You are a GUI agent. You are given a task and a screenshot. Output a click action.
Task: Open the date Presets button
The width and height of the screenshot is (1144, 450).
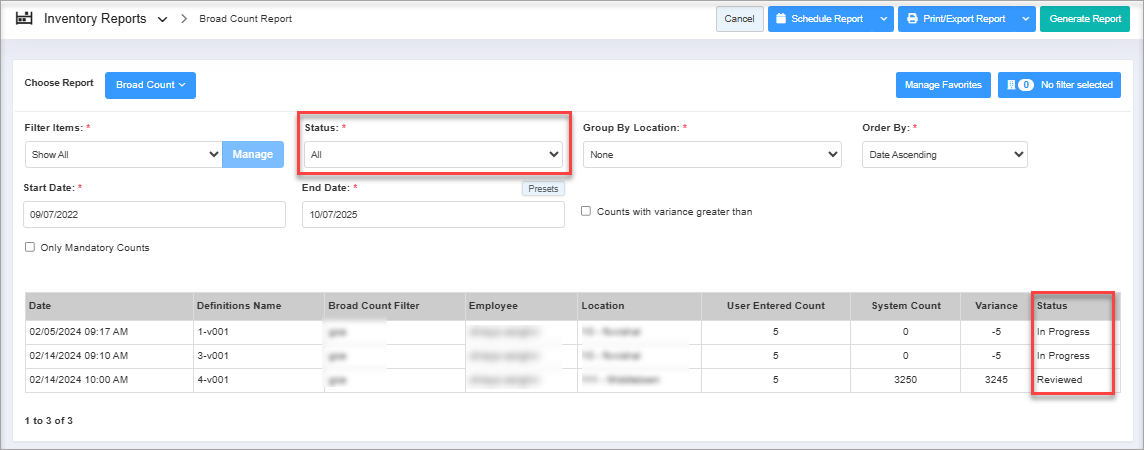pyautogui.click(x=543, y=188)
